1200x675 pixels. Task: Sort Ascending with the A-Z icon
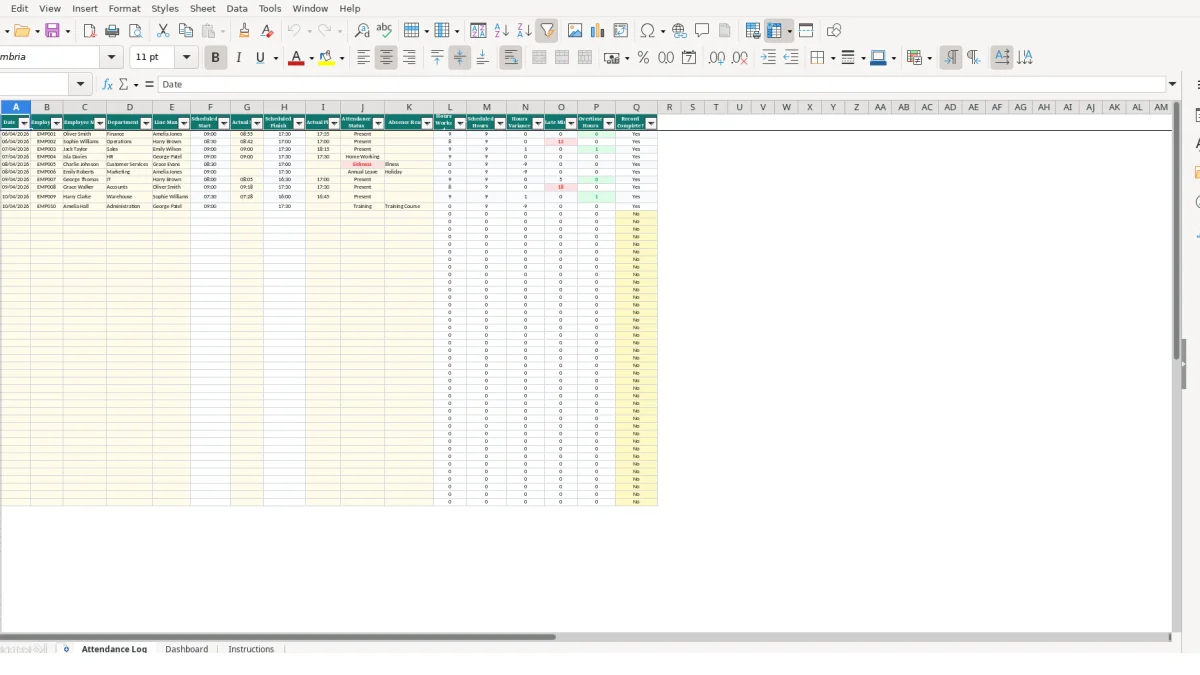(501, 31)
